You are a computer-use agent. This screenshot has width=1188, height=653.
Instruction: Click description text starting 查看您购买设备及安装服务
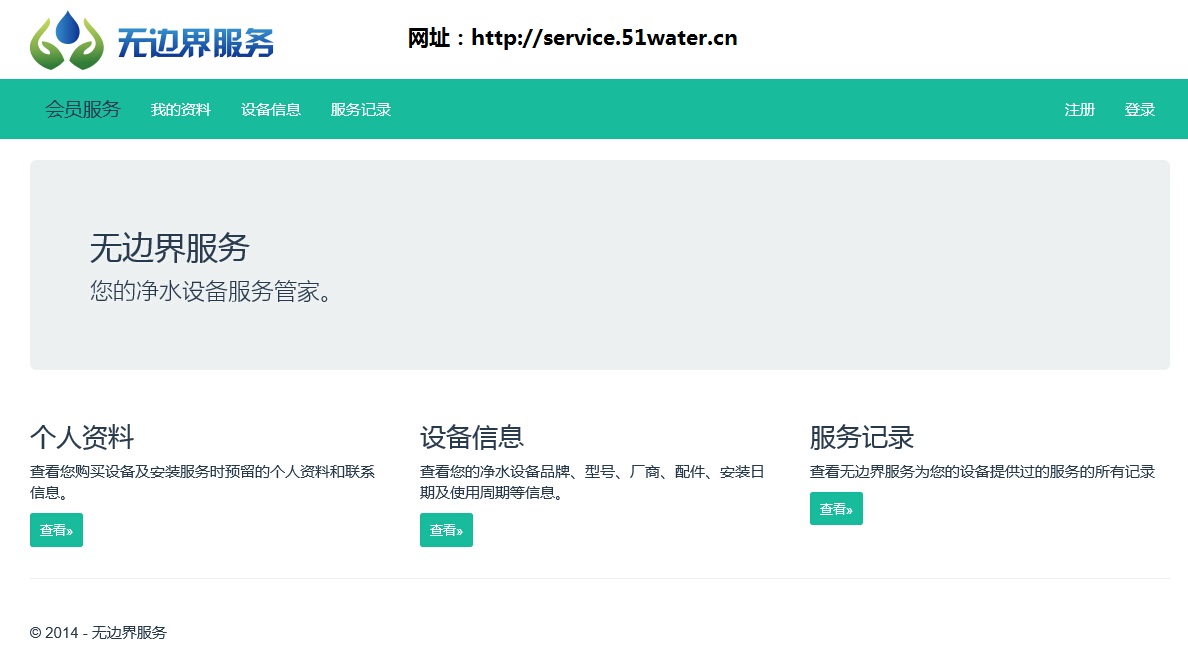pyautogui.click(x=202, y=482)
